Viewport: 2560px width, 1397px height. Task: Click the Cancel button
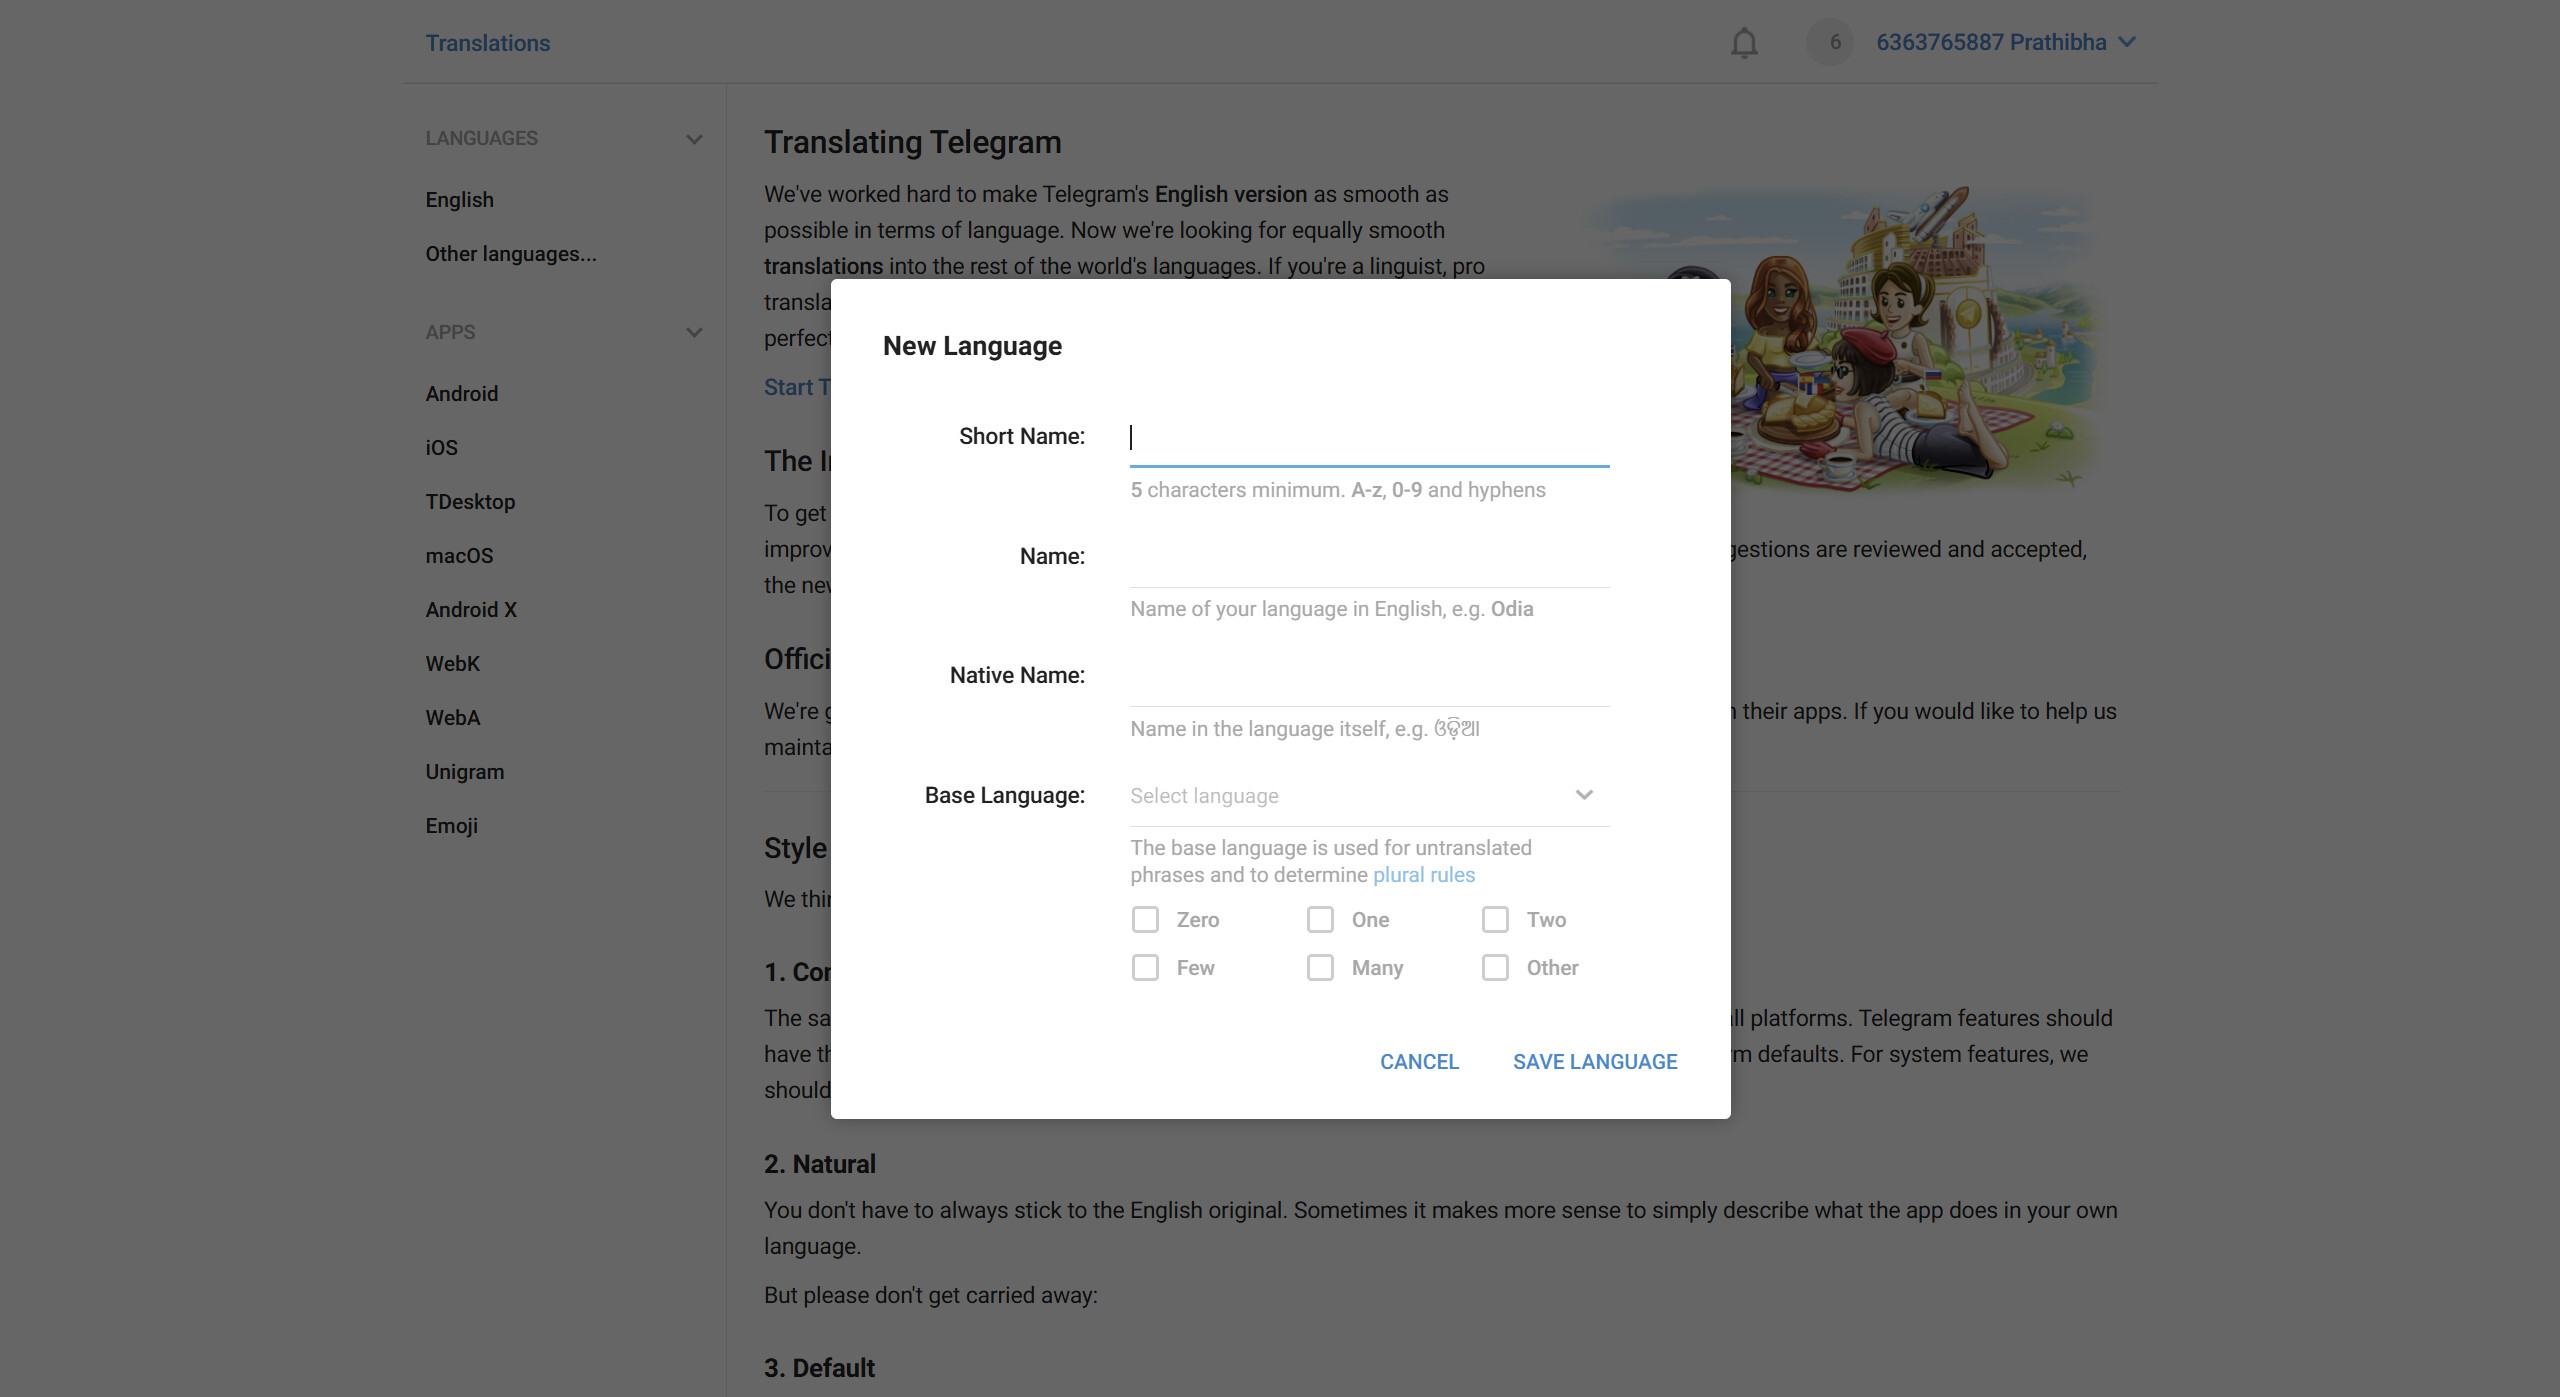pos(1419,1062)
